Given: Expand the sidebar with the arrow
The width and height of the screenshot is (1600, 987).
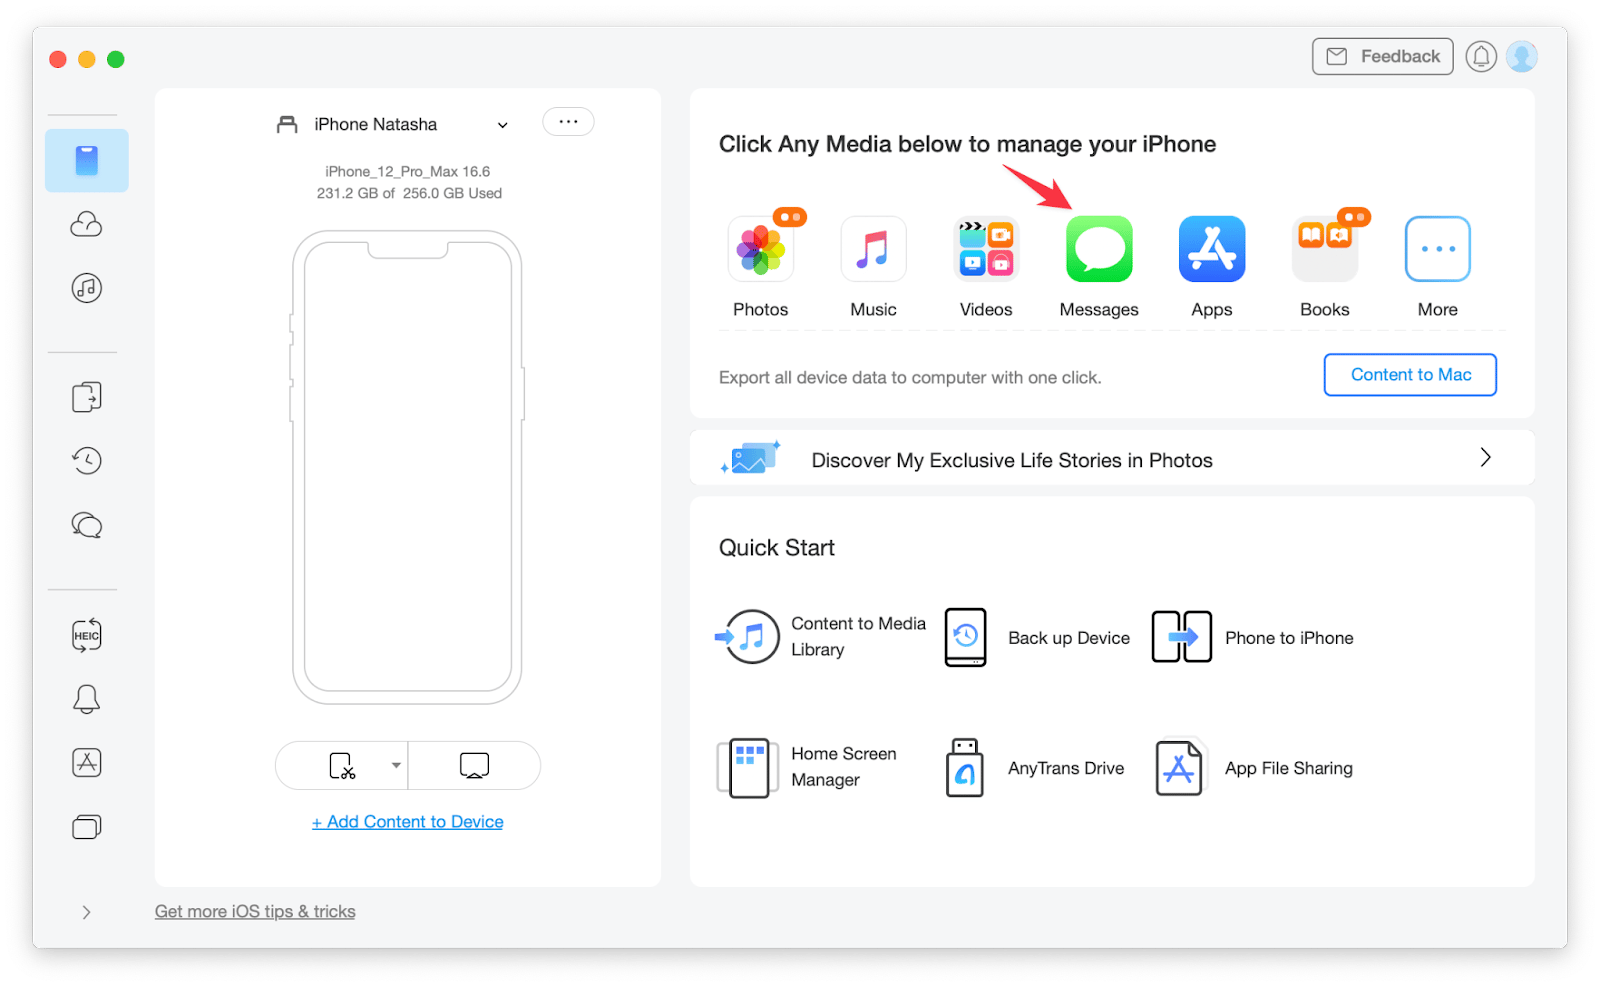Looking at the screenshot, I should [87, 912].
